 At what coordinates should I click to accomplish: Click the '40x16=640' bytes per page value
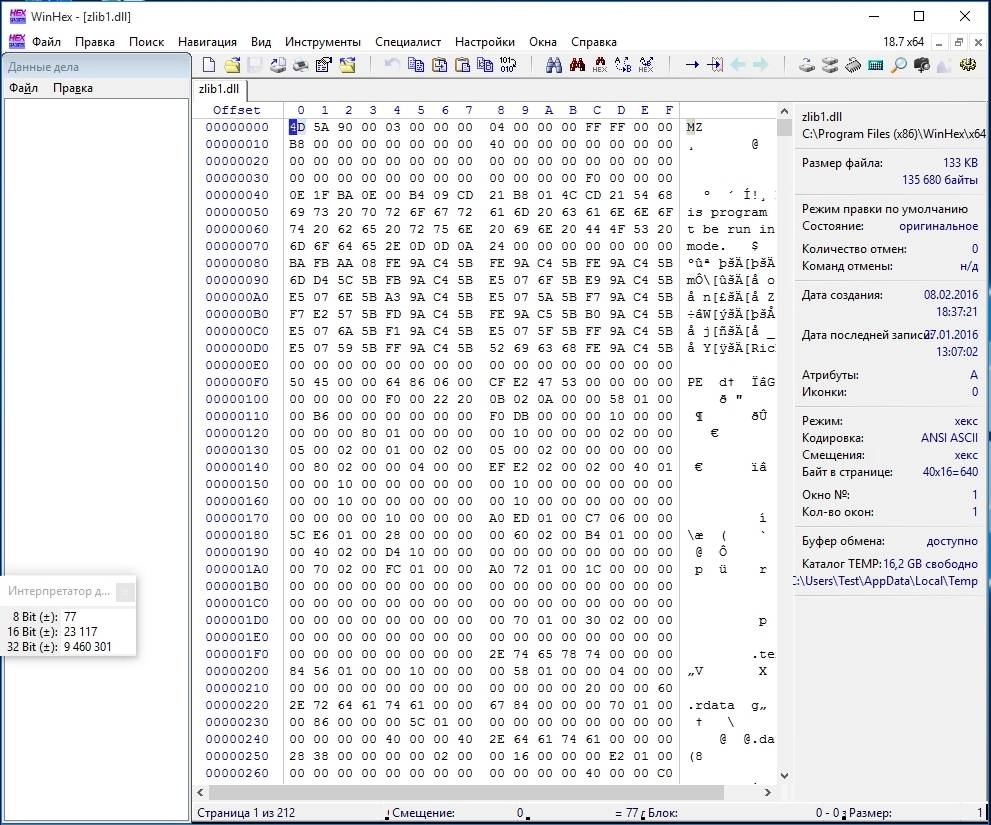coord(950,472)
